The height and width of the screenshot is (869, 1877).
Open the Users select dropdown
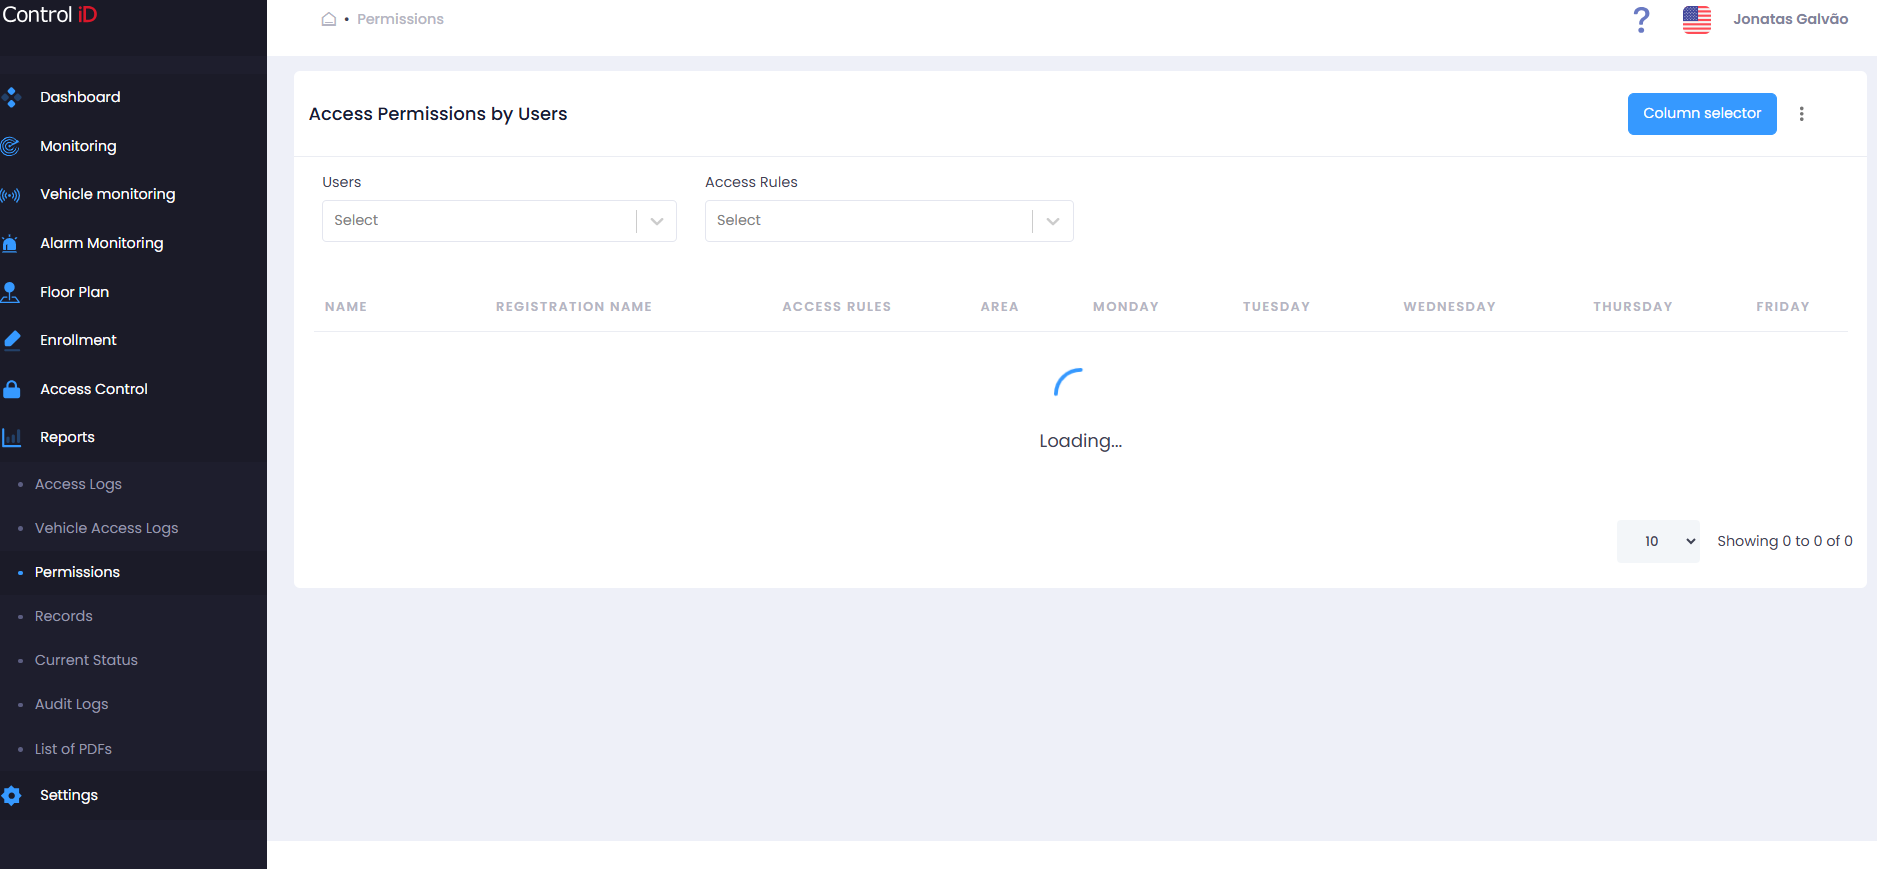tap(499, 221)
